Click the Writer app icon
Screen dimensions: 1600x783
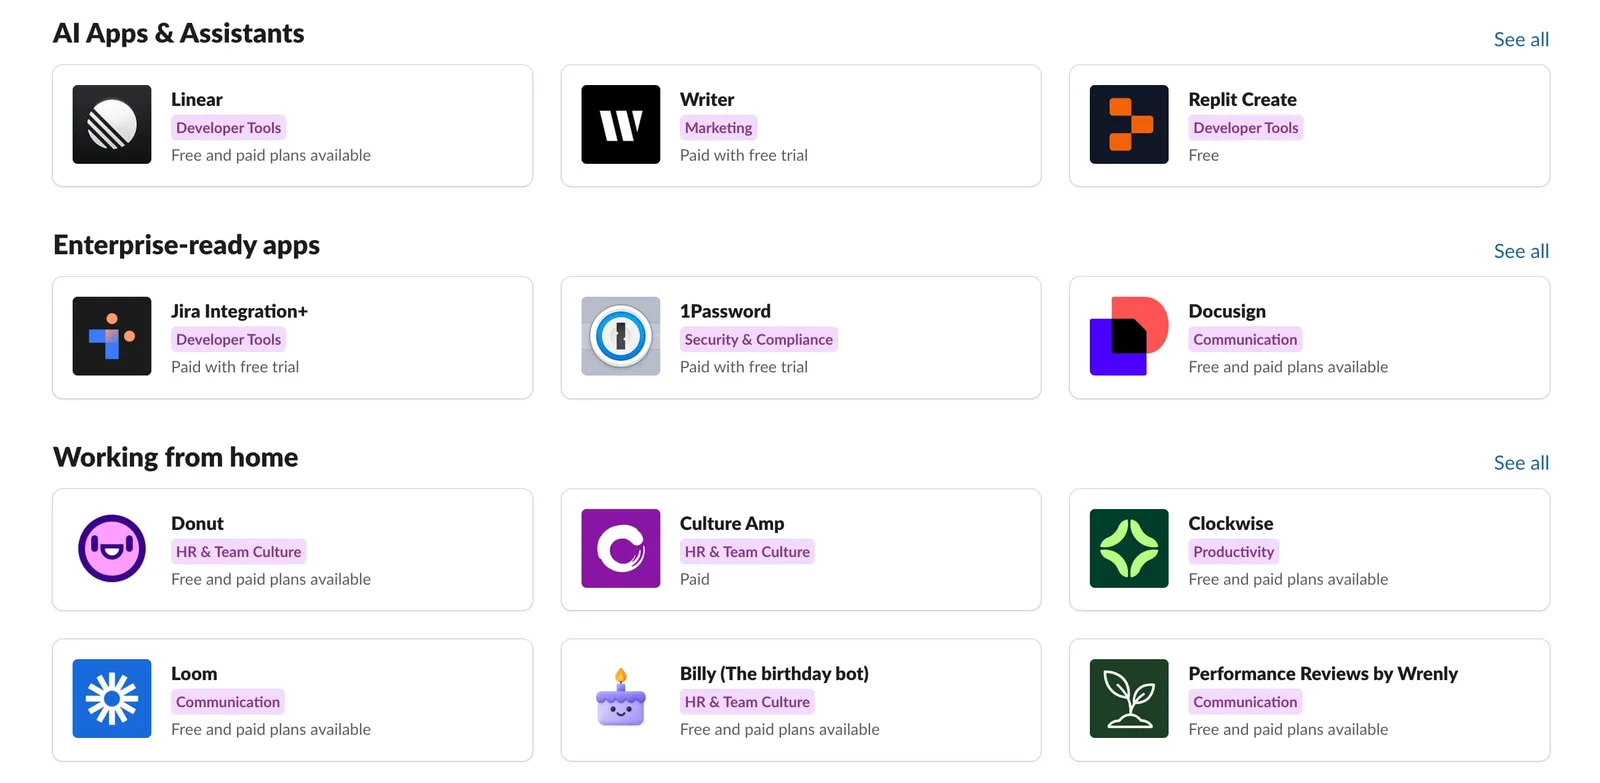point(620,124)
